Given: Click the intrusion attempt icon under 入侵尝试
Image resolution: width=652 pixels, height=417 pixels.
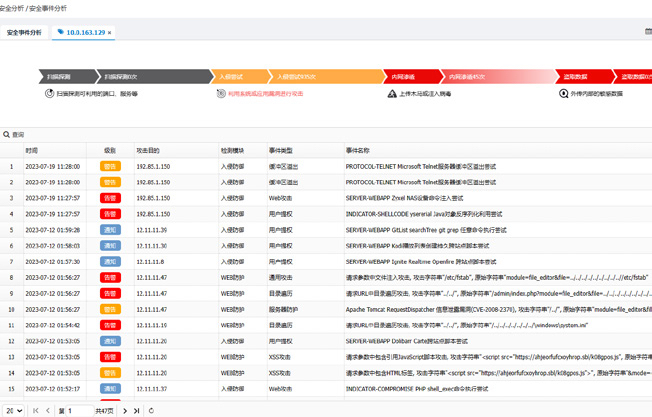Looking at the screenshot, I should [x=221, y=94].
